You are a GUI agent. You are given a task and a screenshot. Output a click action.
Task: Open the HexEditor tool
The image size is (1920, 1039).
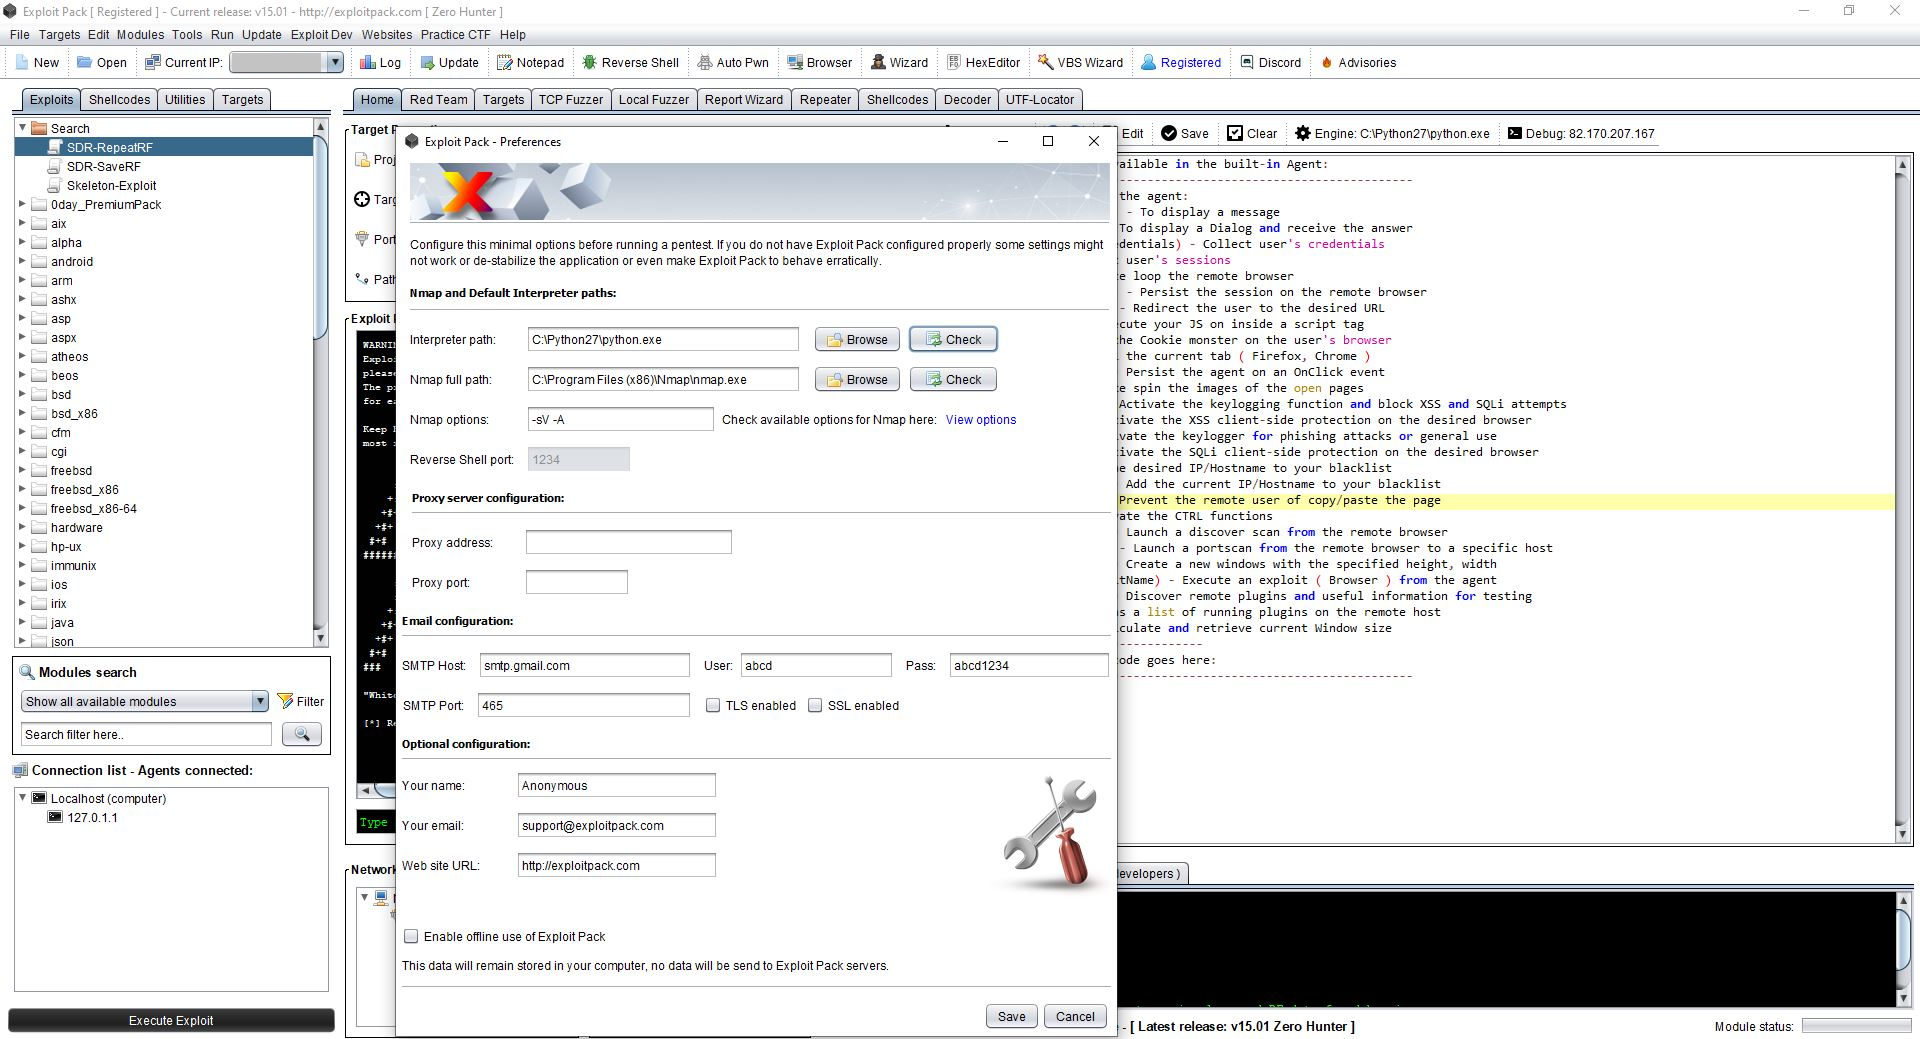coord(983,62)
